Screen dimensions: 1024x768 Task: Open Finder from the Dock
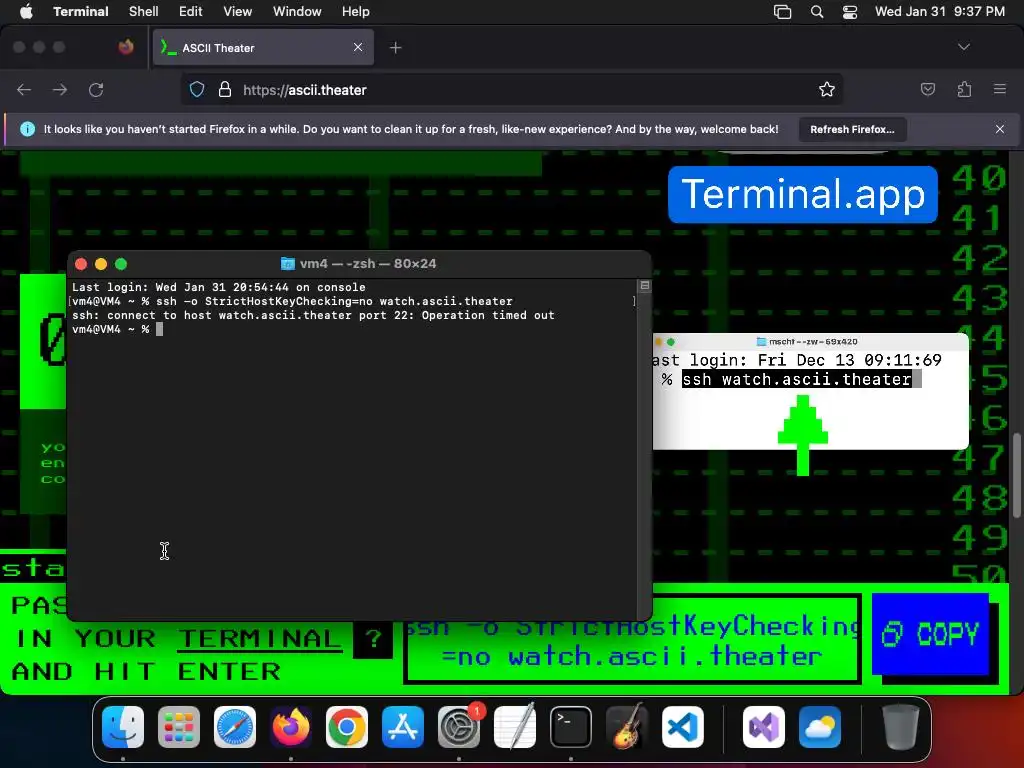pos(123,727)
